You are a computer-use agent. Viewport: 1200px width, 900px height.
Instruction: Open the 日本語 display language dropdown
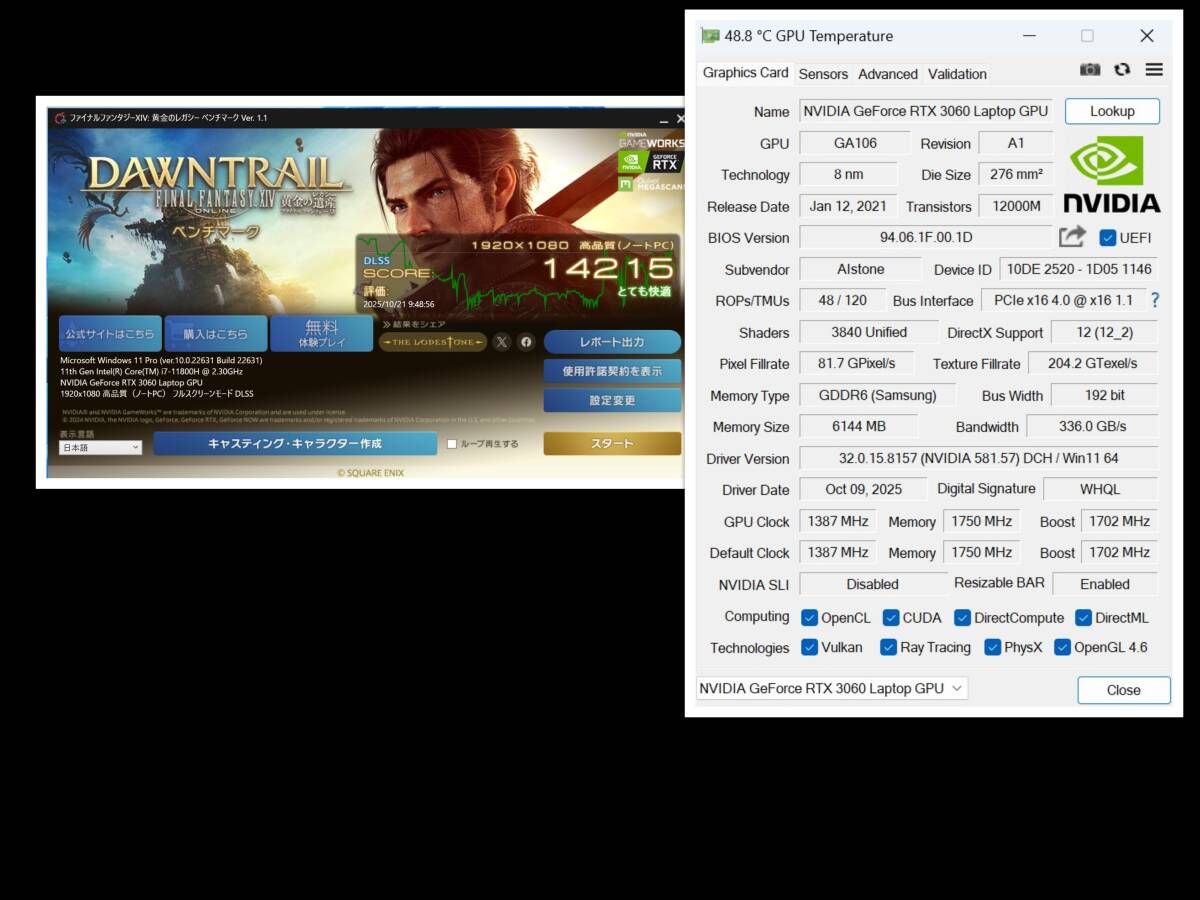tap(101, 448)
